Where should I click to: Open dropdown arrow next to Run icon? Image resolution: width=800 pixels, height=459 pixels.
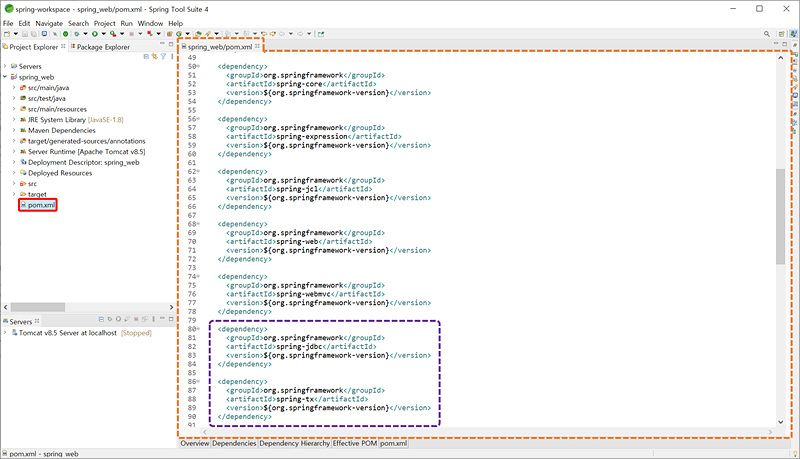tap(104, 34)
